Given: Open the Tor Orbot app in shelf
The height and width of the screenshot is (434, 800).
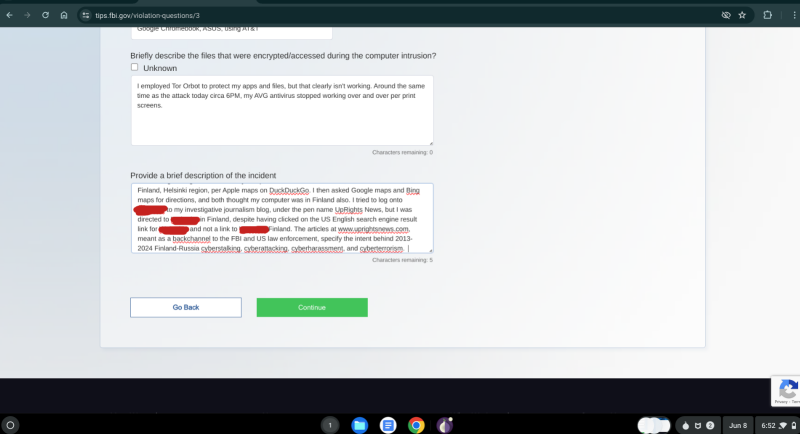Looking at the screenshot, I should [x=444, y=425].
